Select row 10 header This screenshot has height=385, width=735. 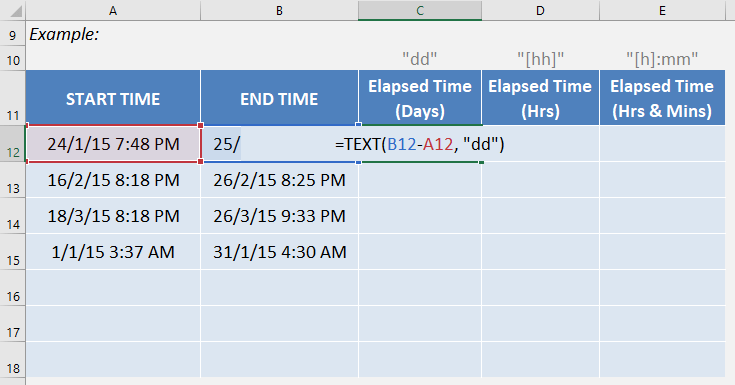click(13, 58)
